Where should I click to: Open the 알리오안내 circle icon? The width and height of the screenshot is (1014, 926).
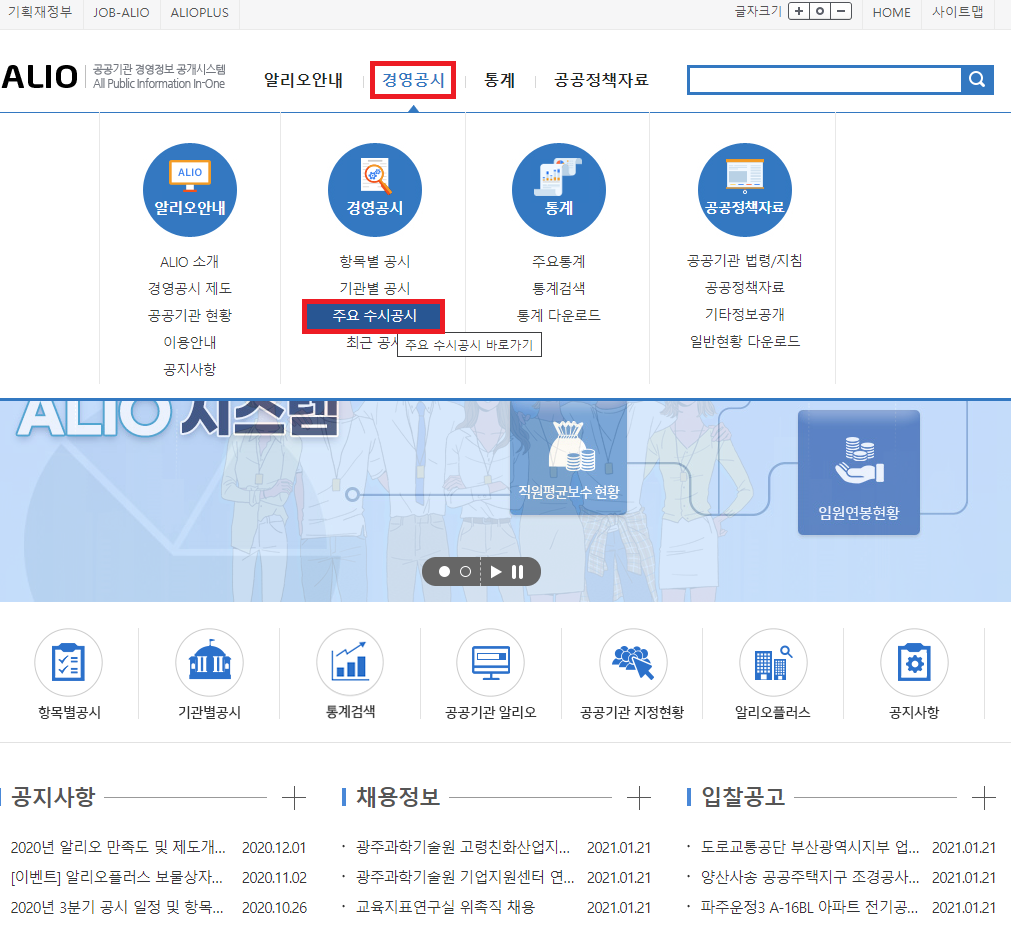(x=189, y=190)
